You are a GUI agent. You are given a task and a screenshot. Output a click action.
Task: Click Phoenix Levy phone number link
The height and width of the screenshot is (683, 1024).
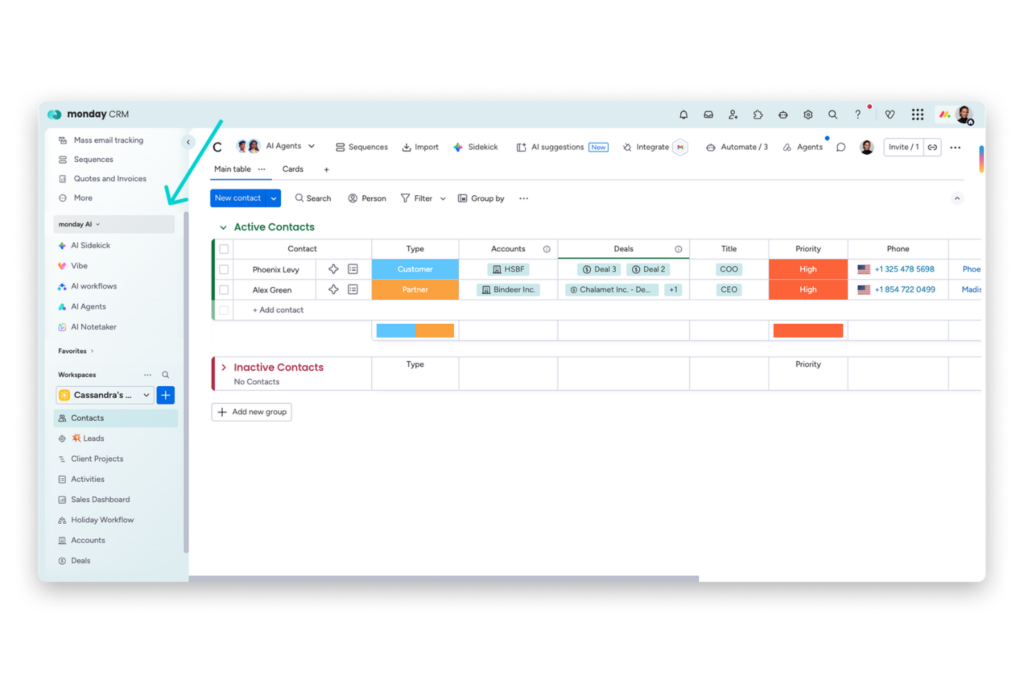904,269
